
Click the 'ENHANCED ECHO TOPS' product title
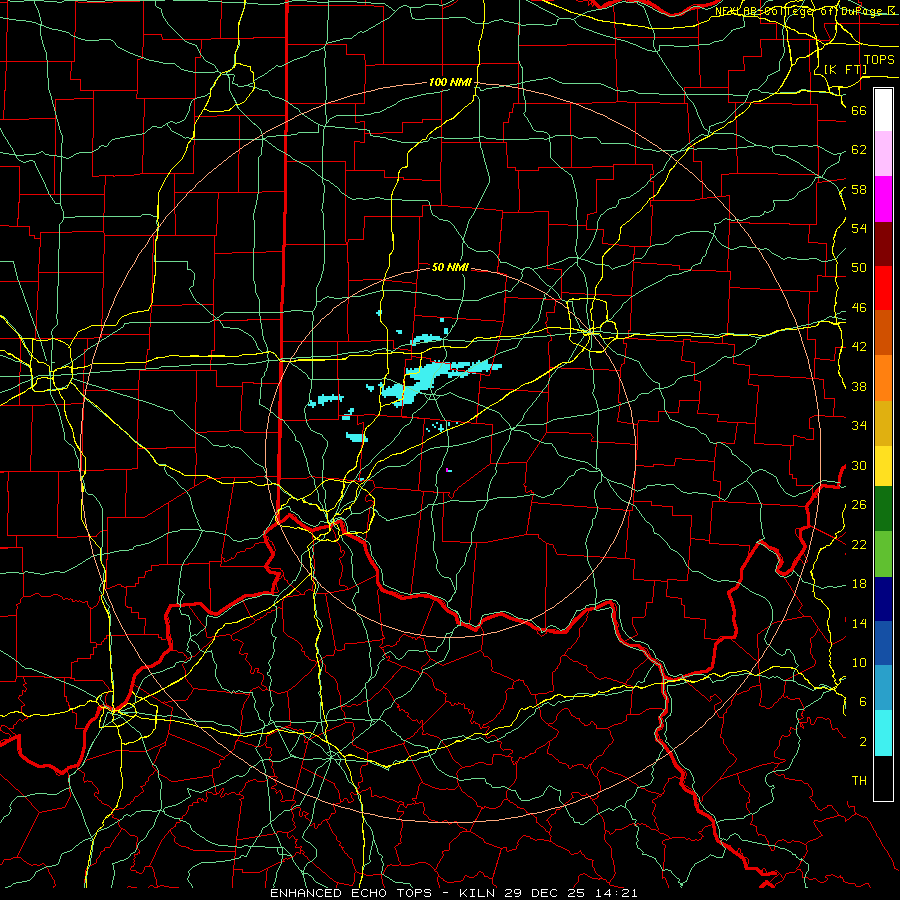coord(351,893)
